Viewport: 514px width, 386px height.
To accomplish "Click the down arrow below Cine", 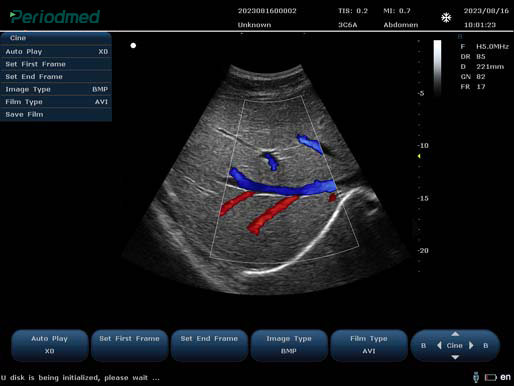I will coord(455,357).
